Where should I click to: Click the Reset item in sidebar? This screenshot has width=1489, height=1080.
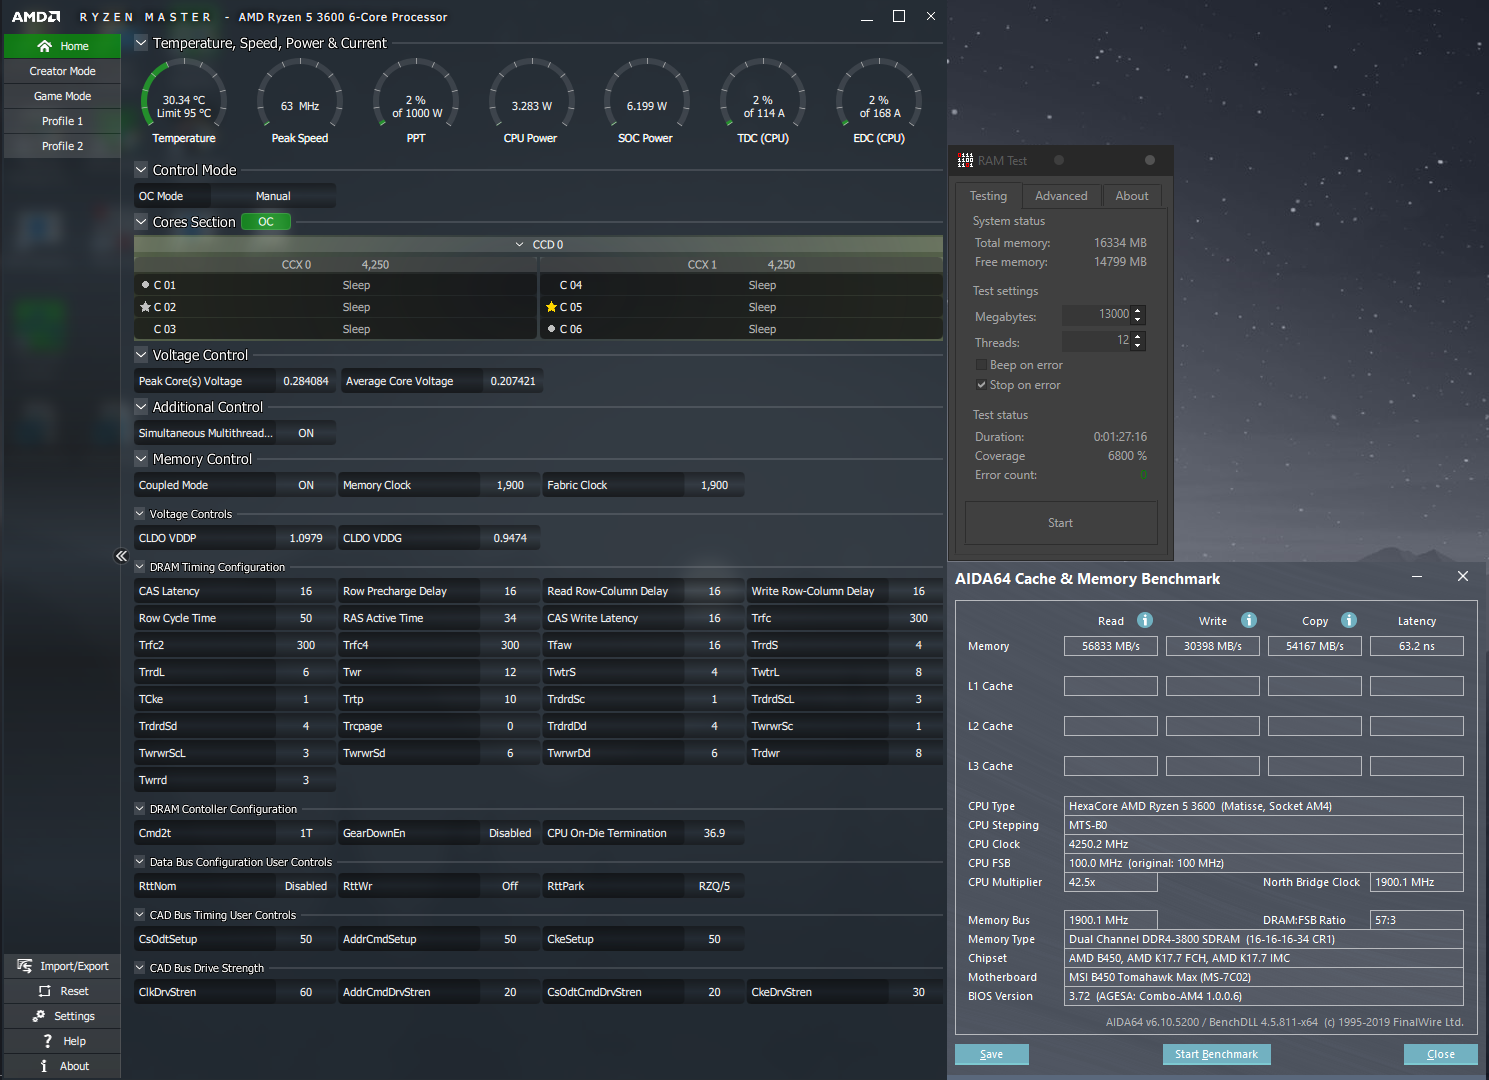coord(62,991)
